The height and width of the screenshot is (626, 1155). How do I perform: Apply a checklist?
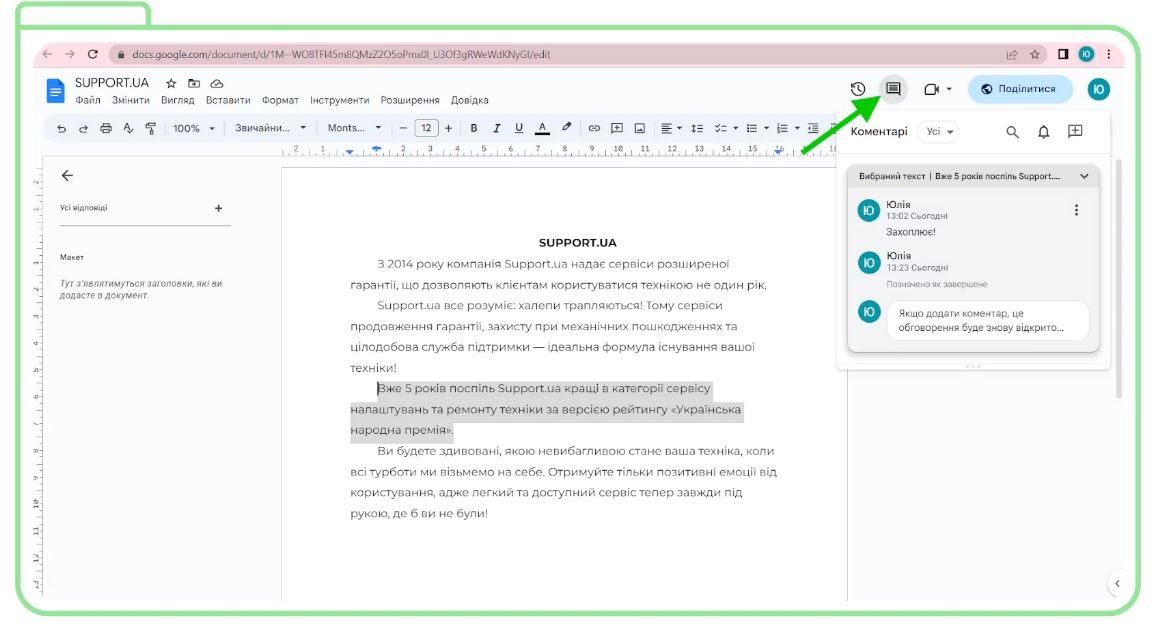(720, 128)
